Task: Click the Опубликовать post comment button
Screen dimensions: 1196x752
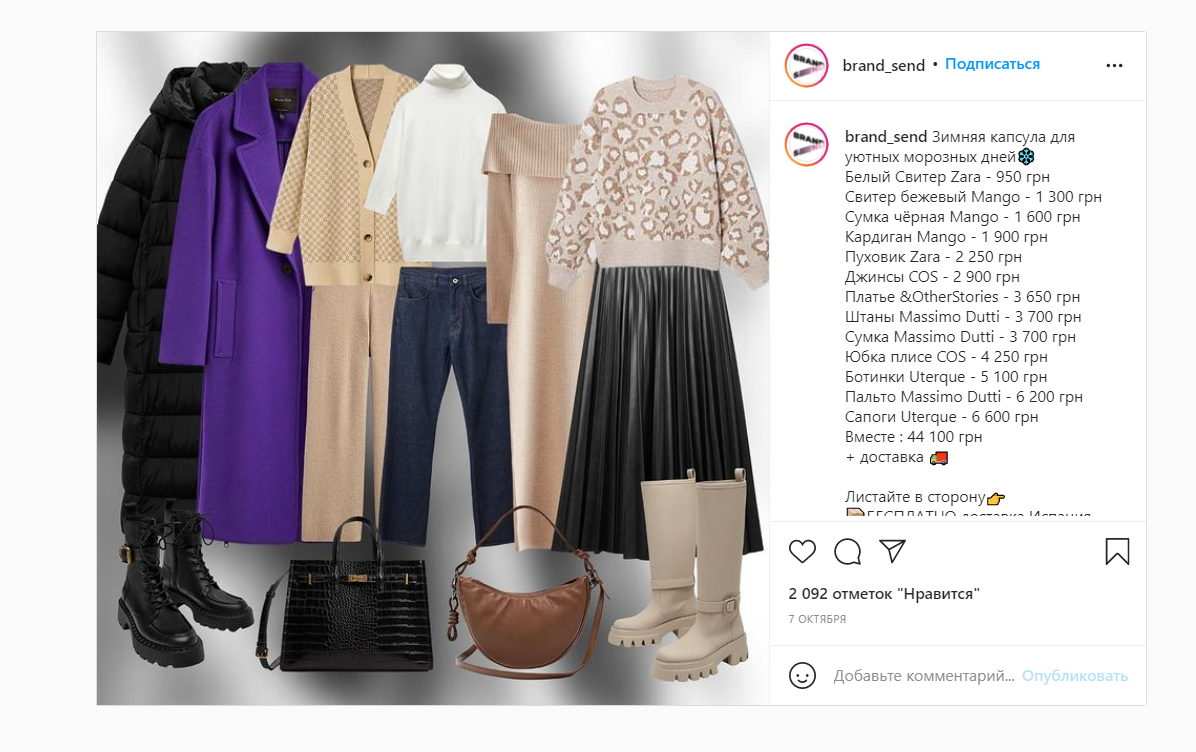Action: (x=1075, y=676)
